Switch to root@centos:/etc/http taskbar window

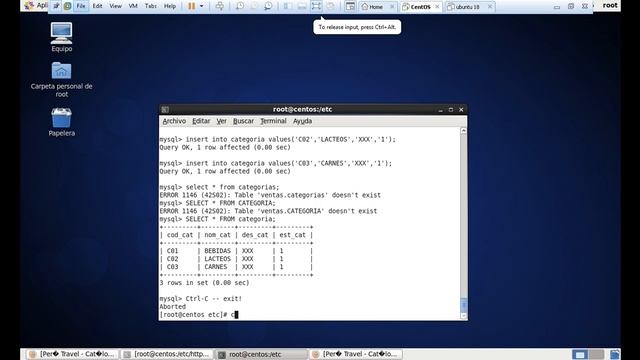(x=167, y=354)
